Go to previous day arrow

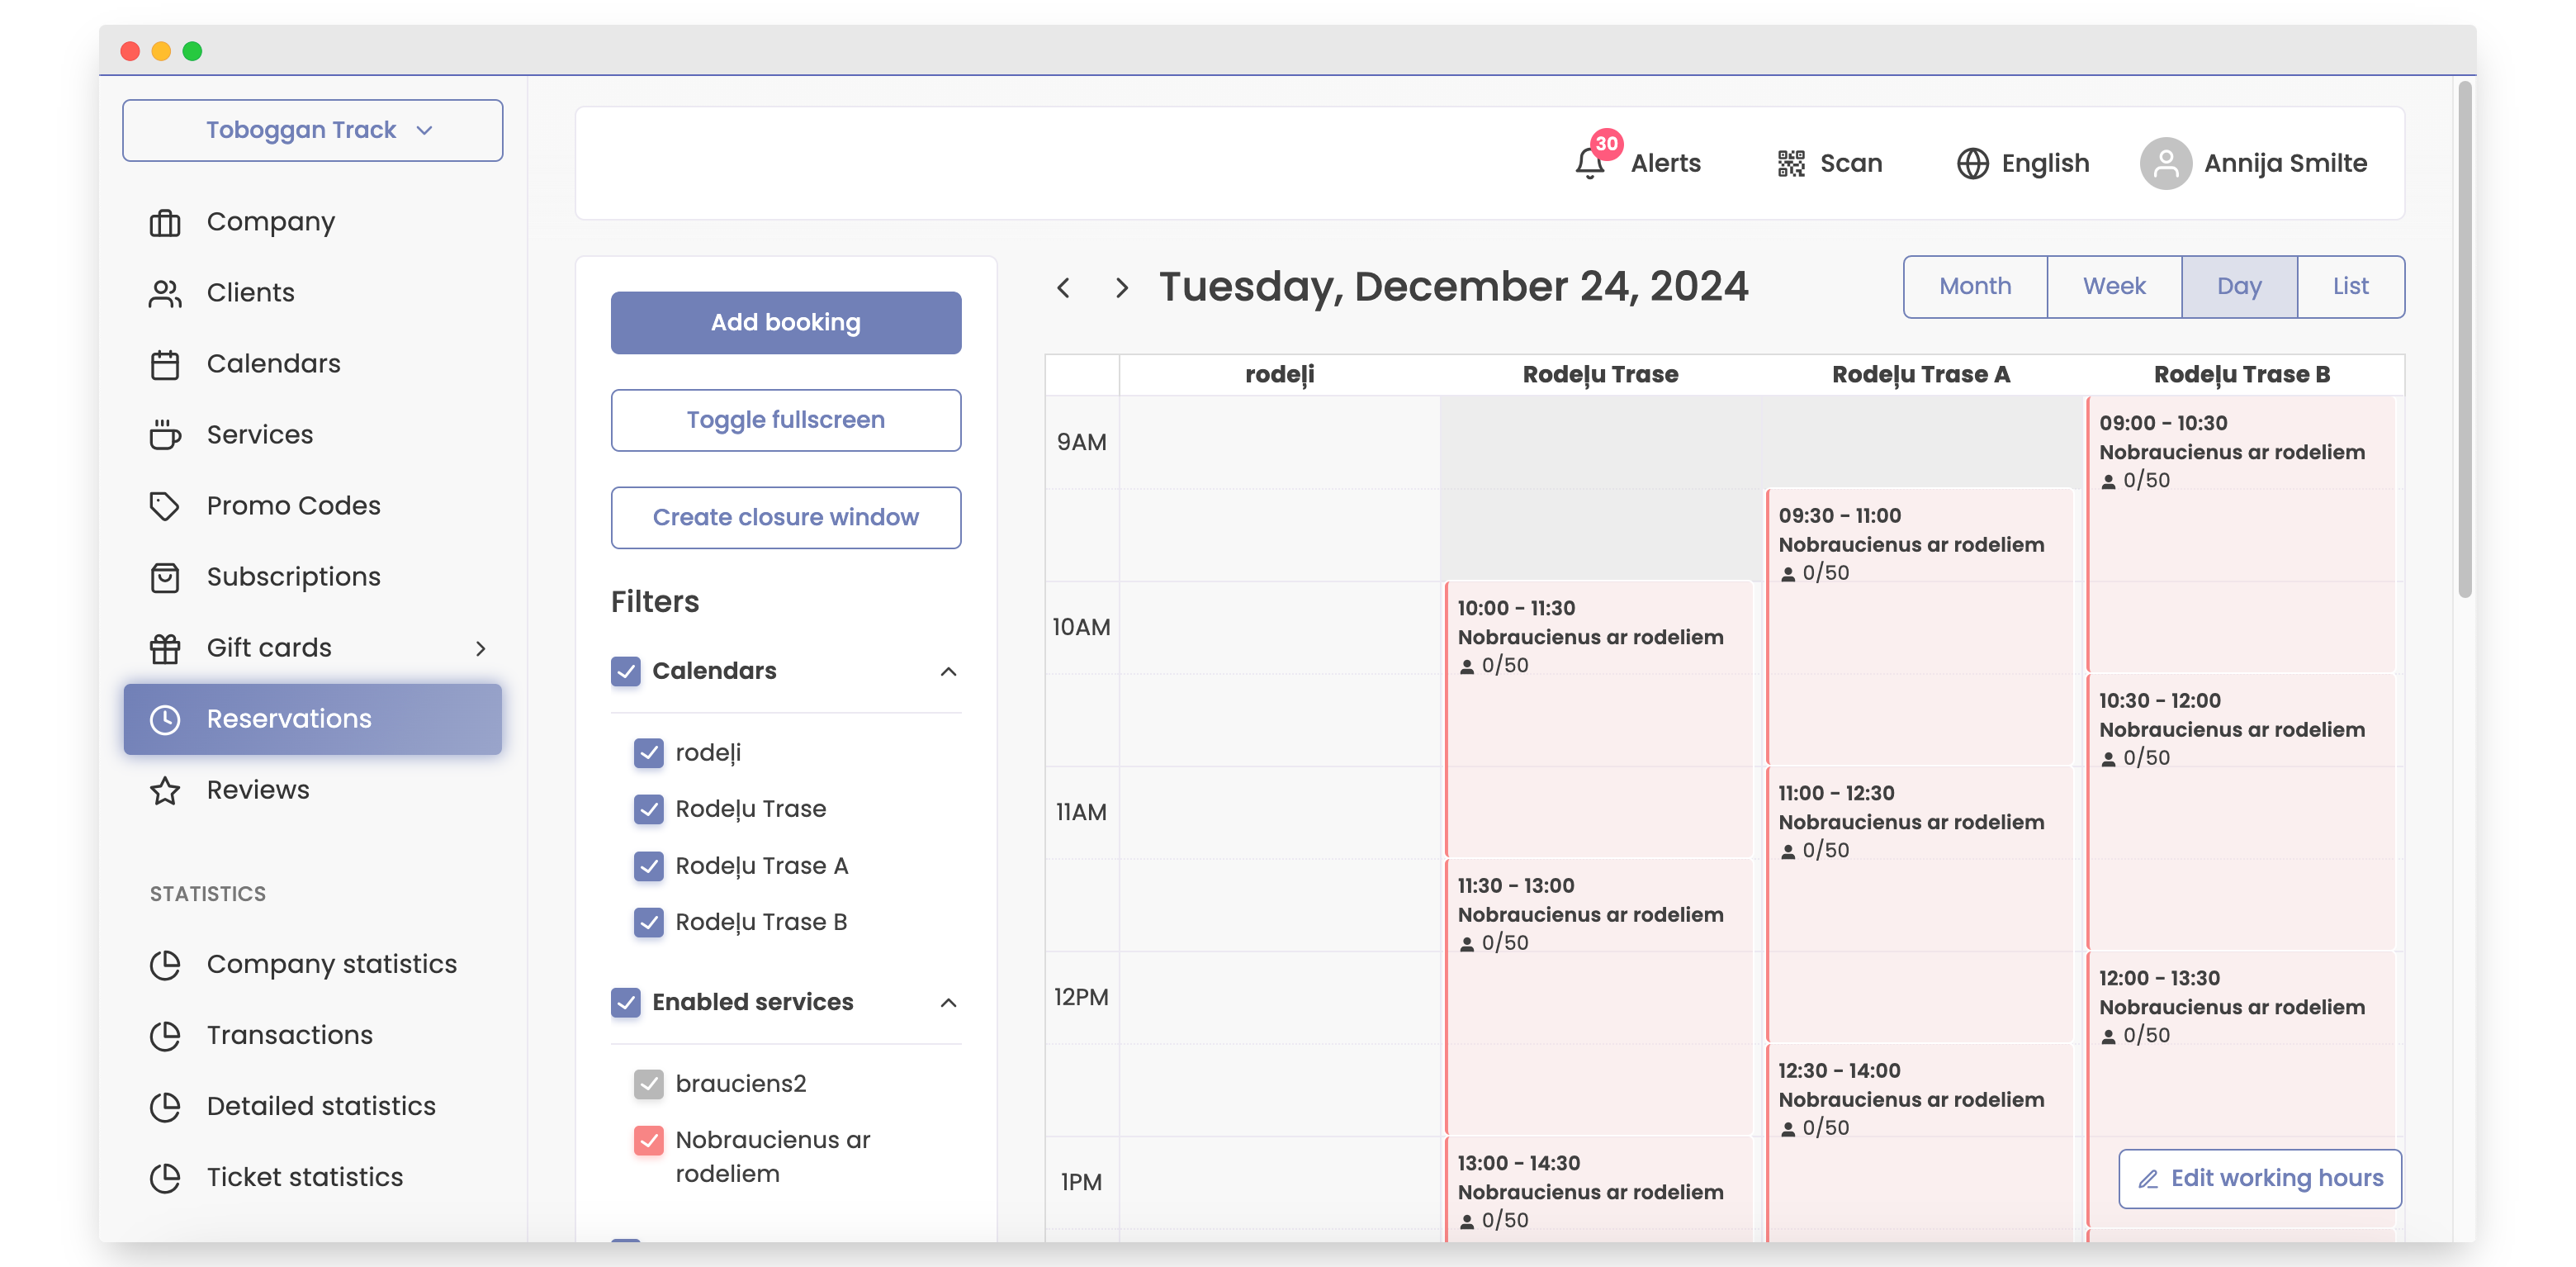pyautogui.click(x=1064, y=288)
